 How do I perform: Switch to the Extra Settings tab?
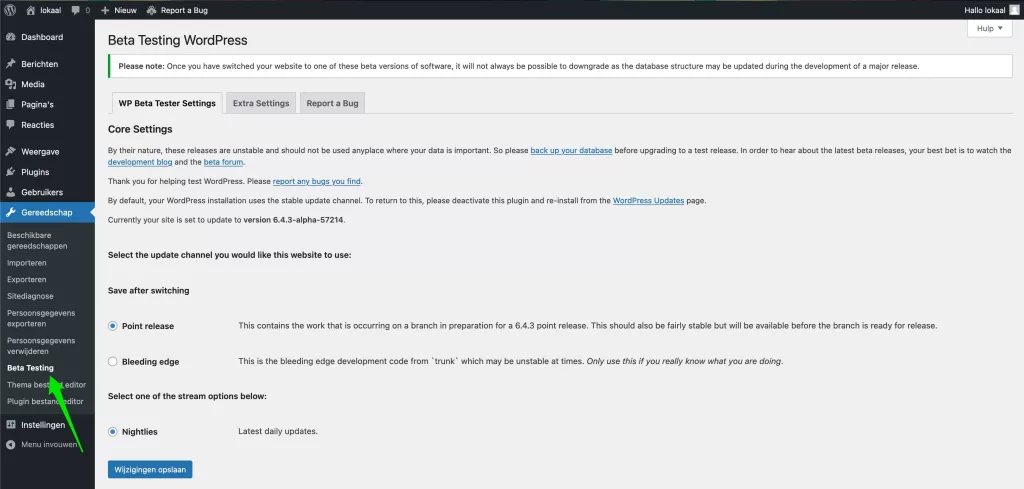(260, 103)
